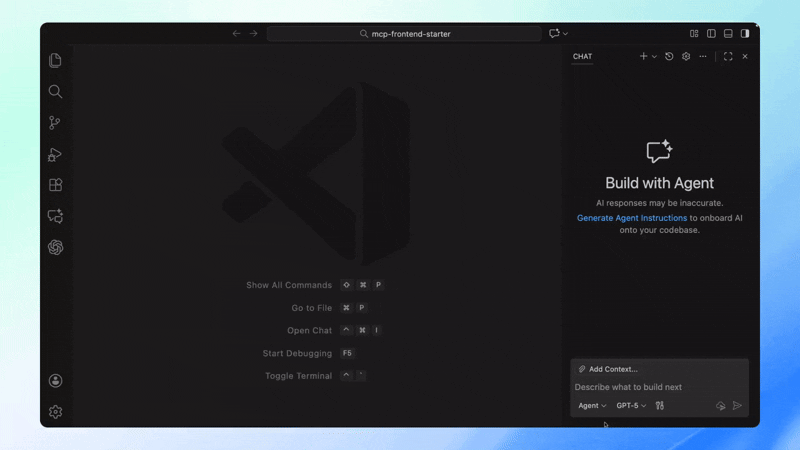The width and height of the screenshot is (800, 450).
Task: Click the Go to File shortcut text
Action: click(x=311, y=308)
